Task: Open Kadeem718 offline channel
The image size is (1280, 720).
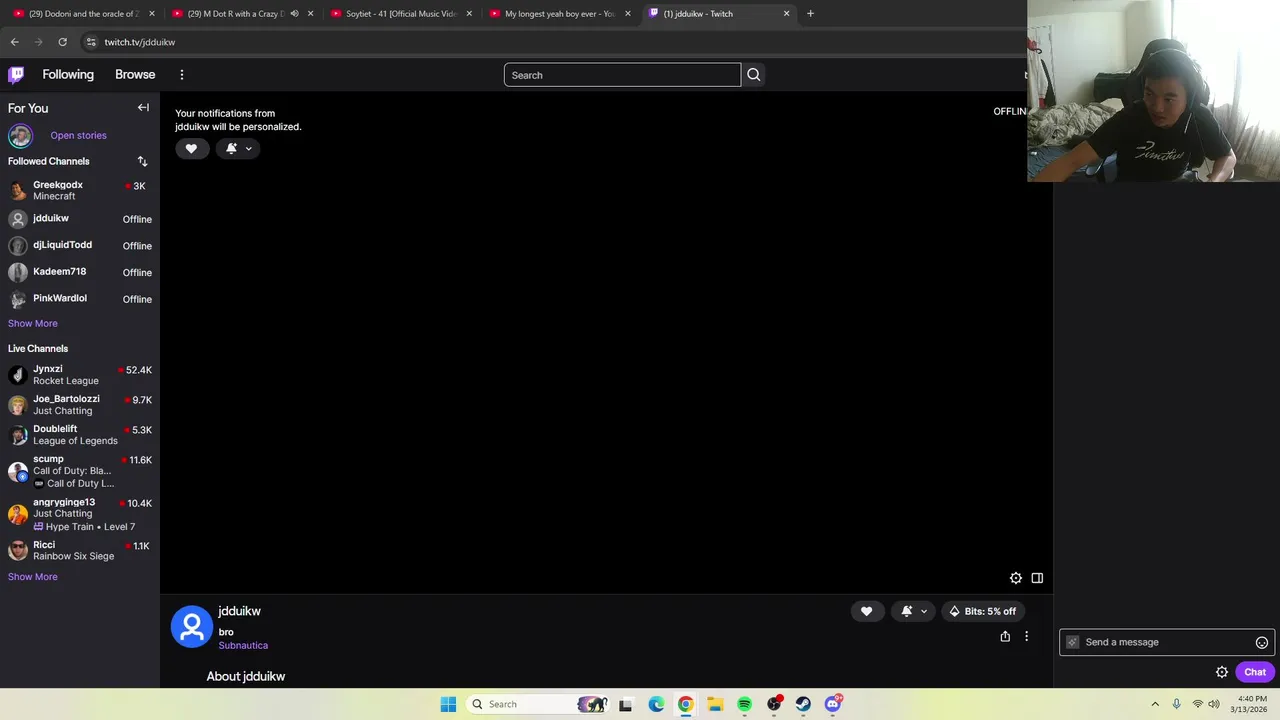Action: (x=80, y=273)
